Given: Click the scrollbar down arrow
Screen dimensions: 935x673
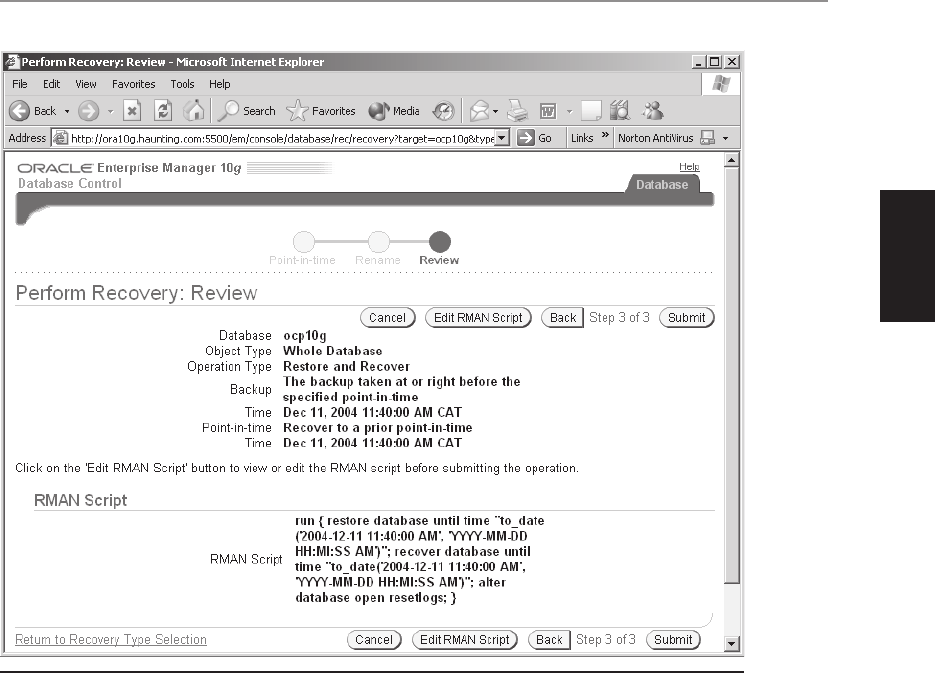Looking at the screenshot, I should tap(732, 644).
